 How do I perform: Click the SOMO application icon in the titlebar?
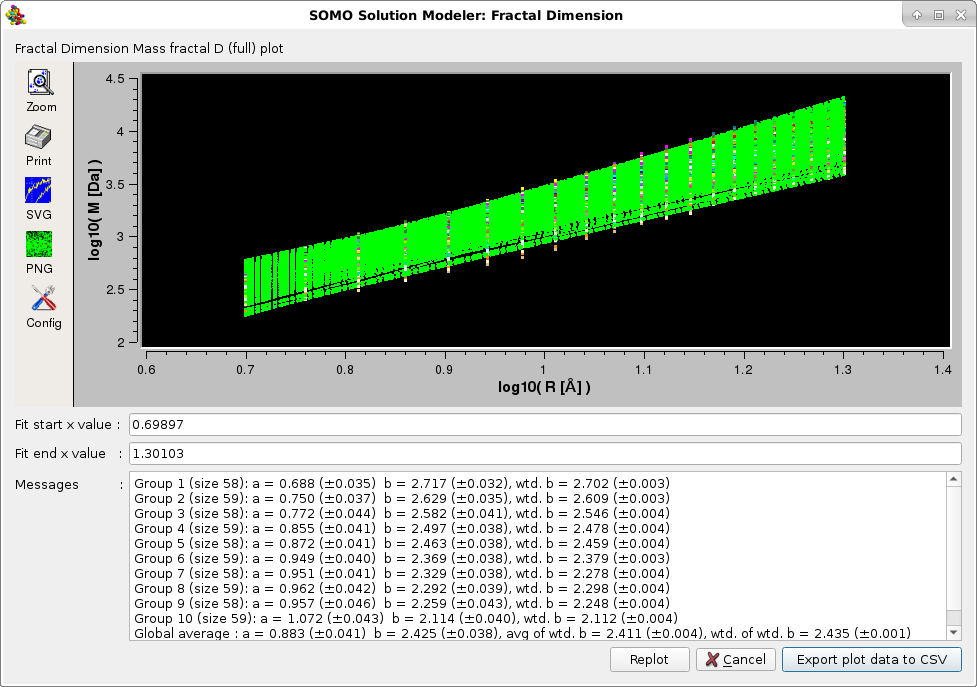(x=15, y=14)
